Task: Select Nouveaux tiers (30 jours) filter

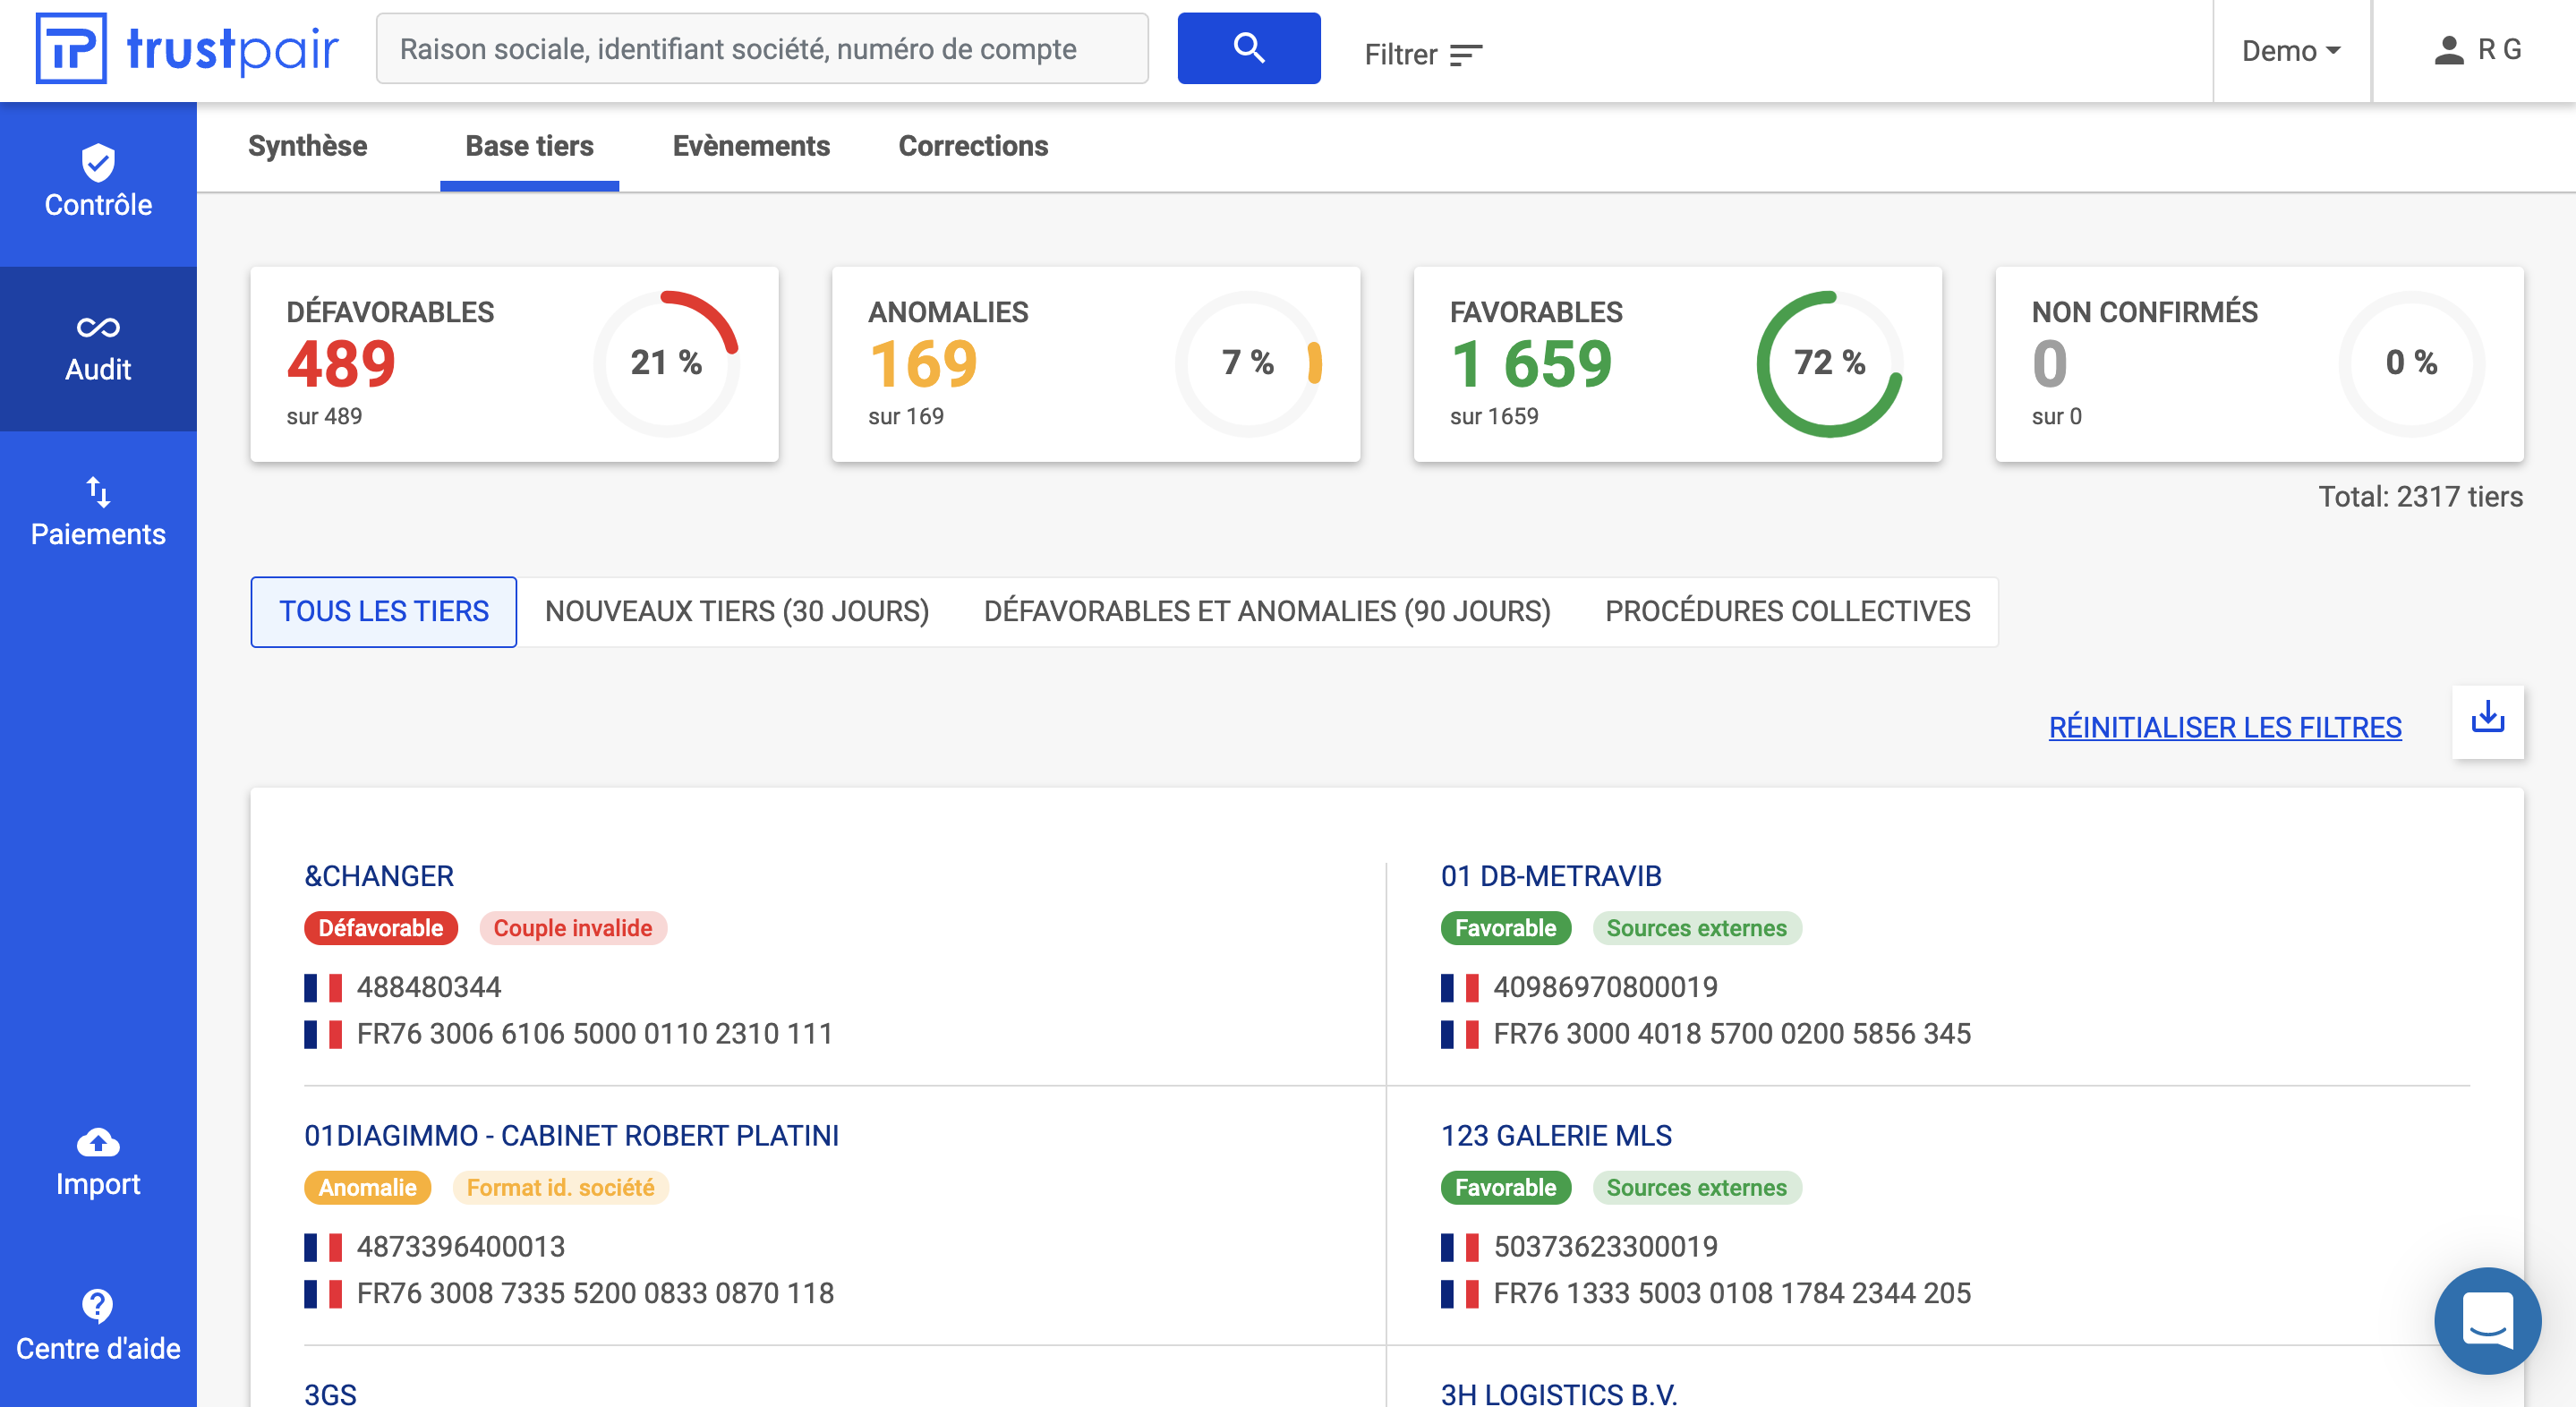Action: click(737, 611)
